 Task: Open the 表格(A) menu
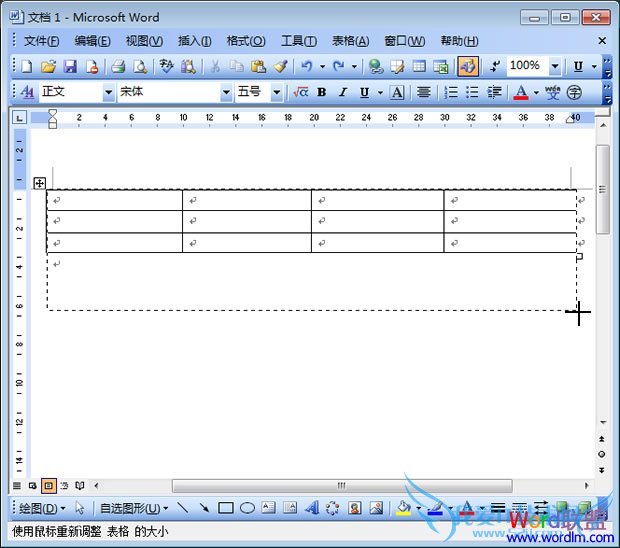click(x=350, y=41)
